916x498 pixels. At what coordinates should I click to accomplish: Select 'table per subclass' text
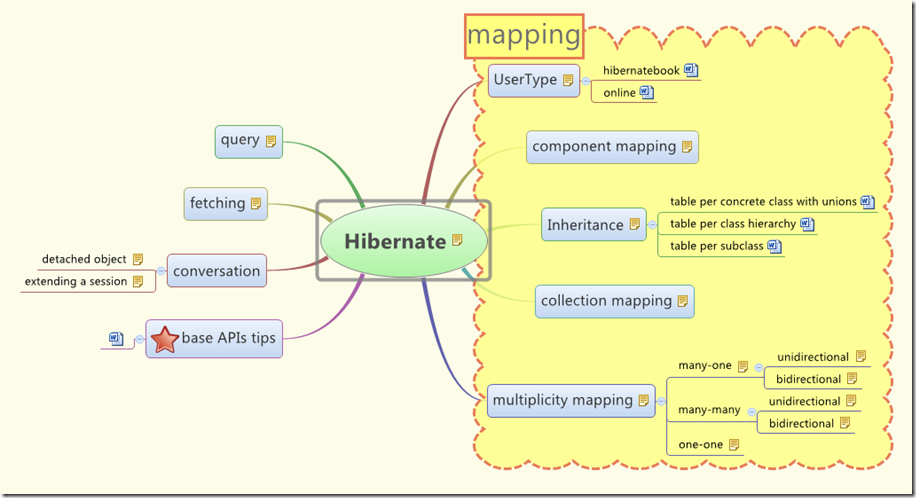pyautogui.click(x=716, y=246)
